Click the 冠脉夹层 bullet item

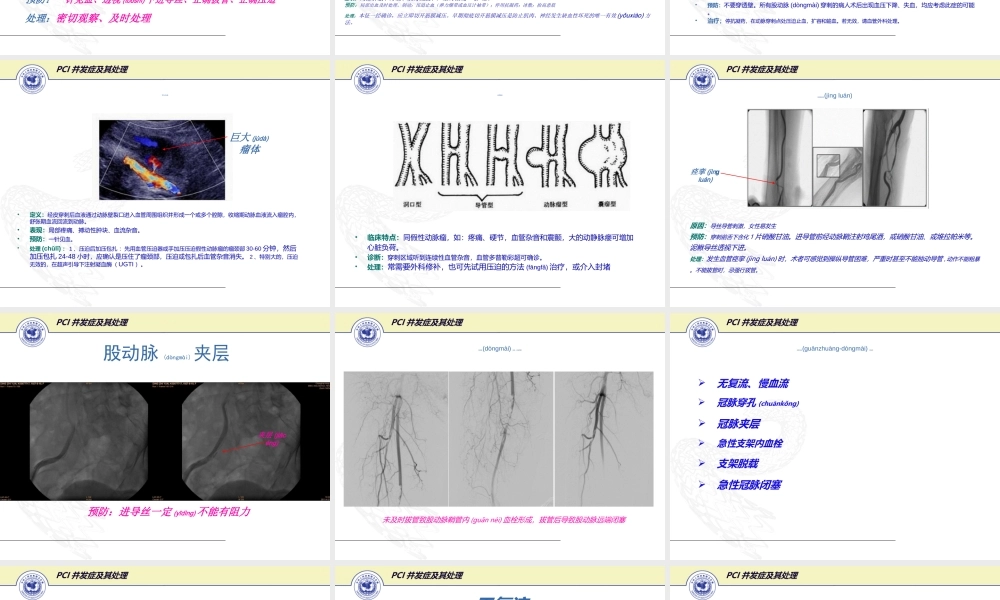(739, 424)
